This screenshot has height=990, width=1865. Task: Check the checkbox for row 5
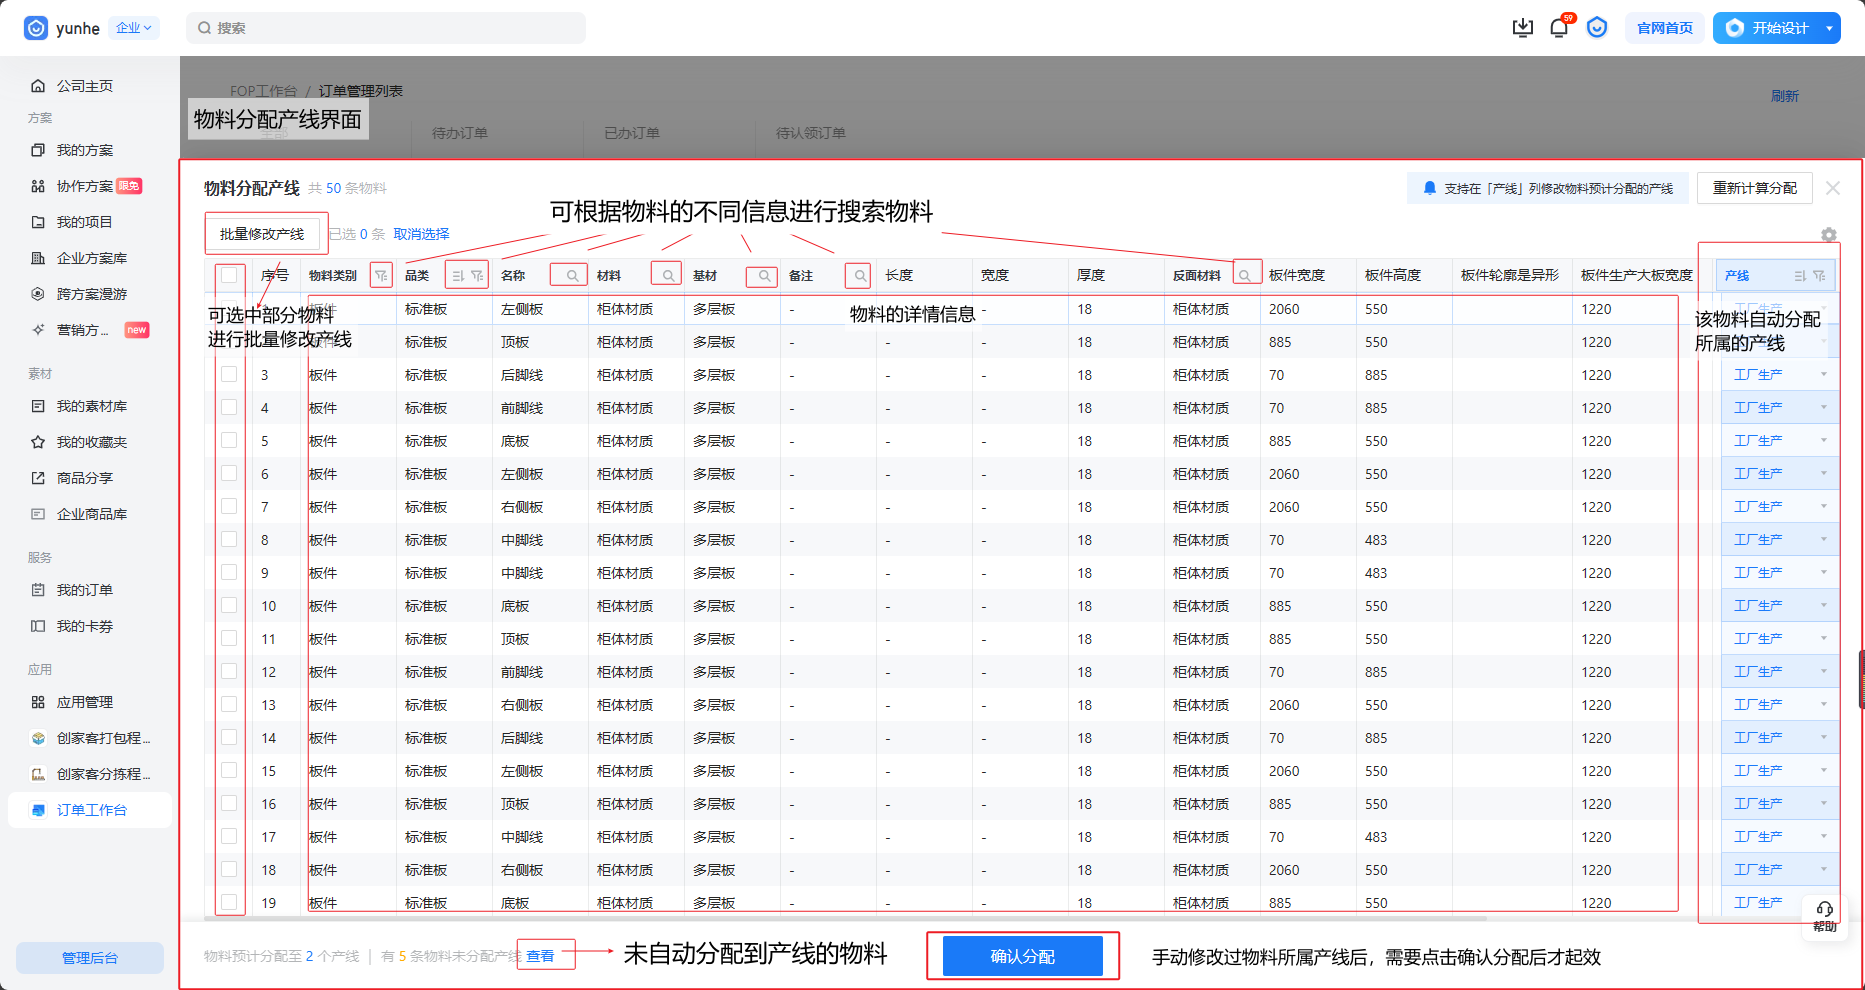tap(230, 441)
